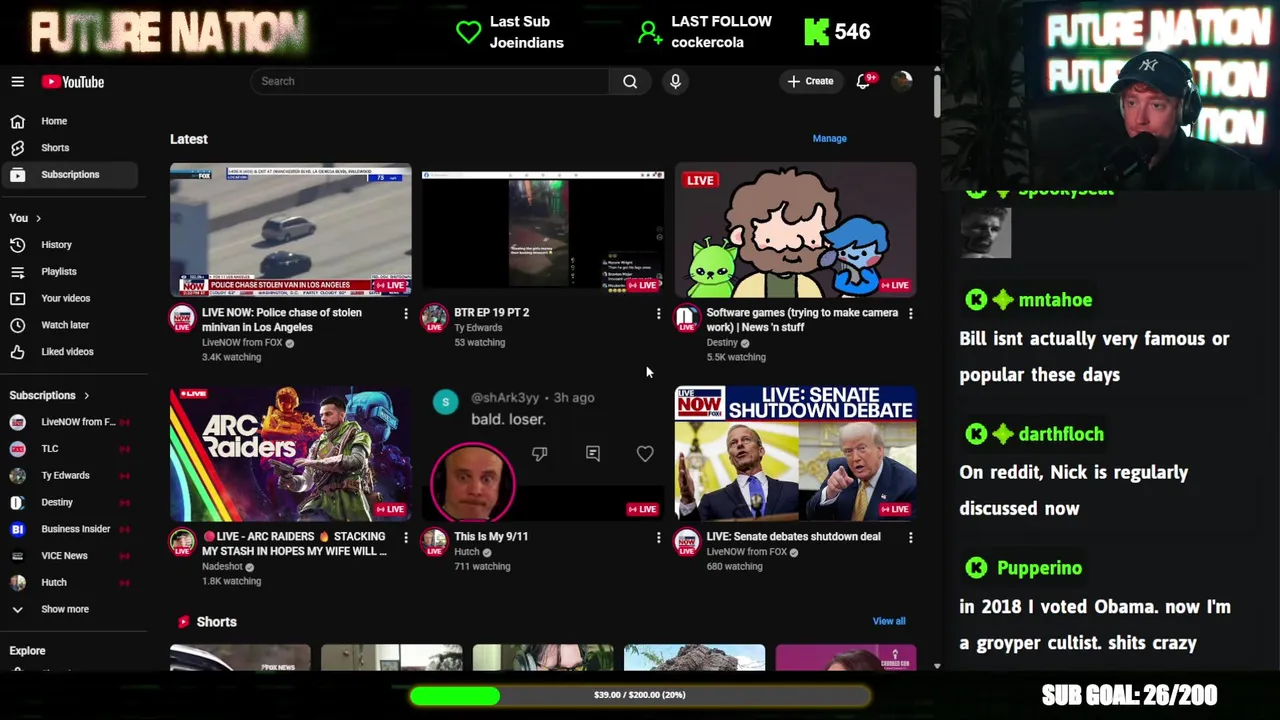Open BTR EP 19 PT 2 thumbnail
The height and width of the screenshot is (720, 1280).
(x=543, y=231)
